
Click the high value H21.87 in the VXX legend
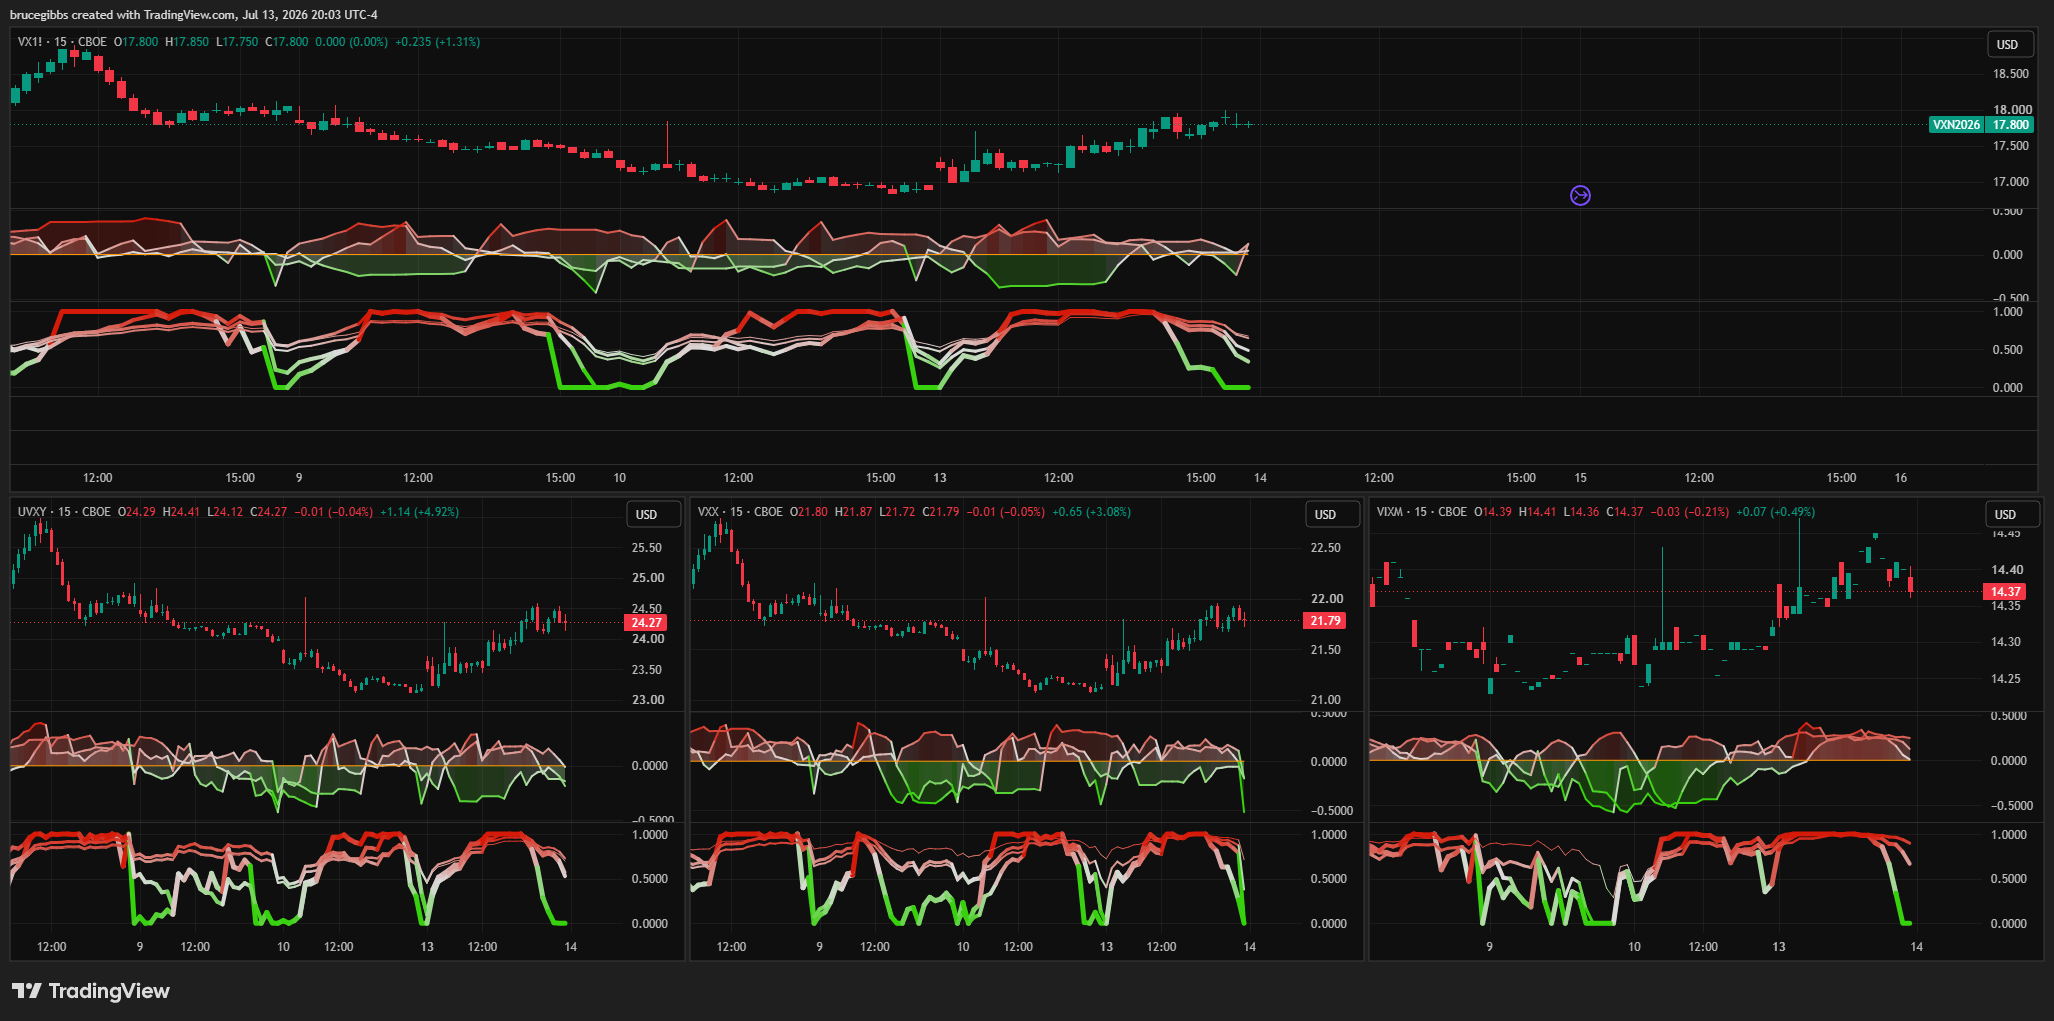tap(854, 512)
